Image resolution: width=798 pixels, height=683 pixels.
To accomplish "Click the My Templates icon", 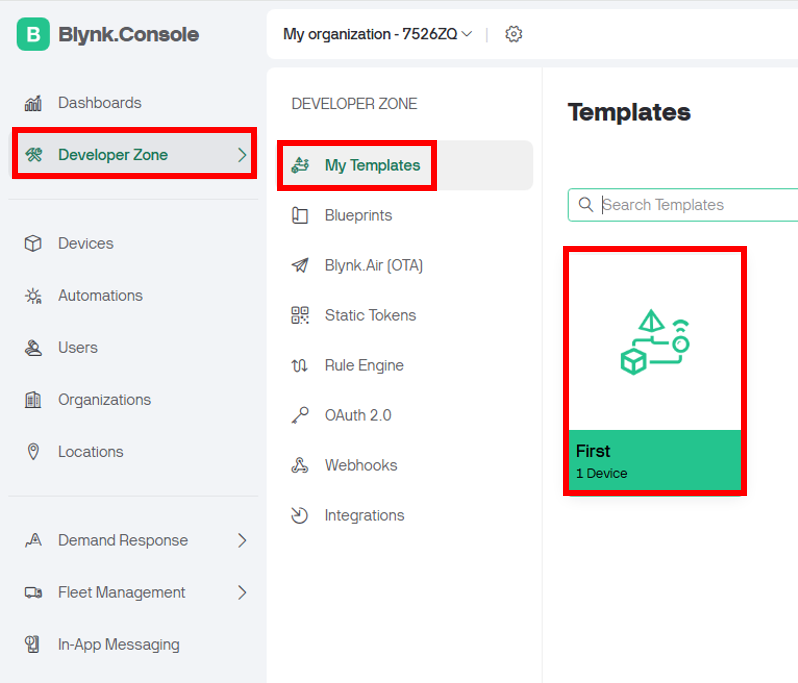I will [x=300, y=165].
